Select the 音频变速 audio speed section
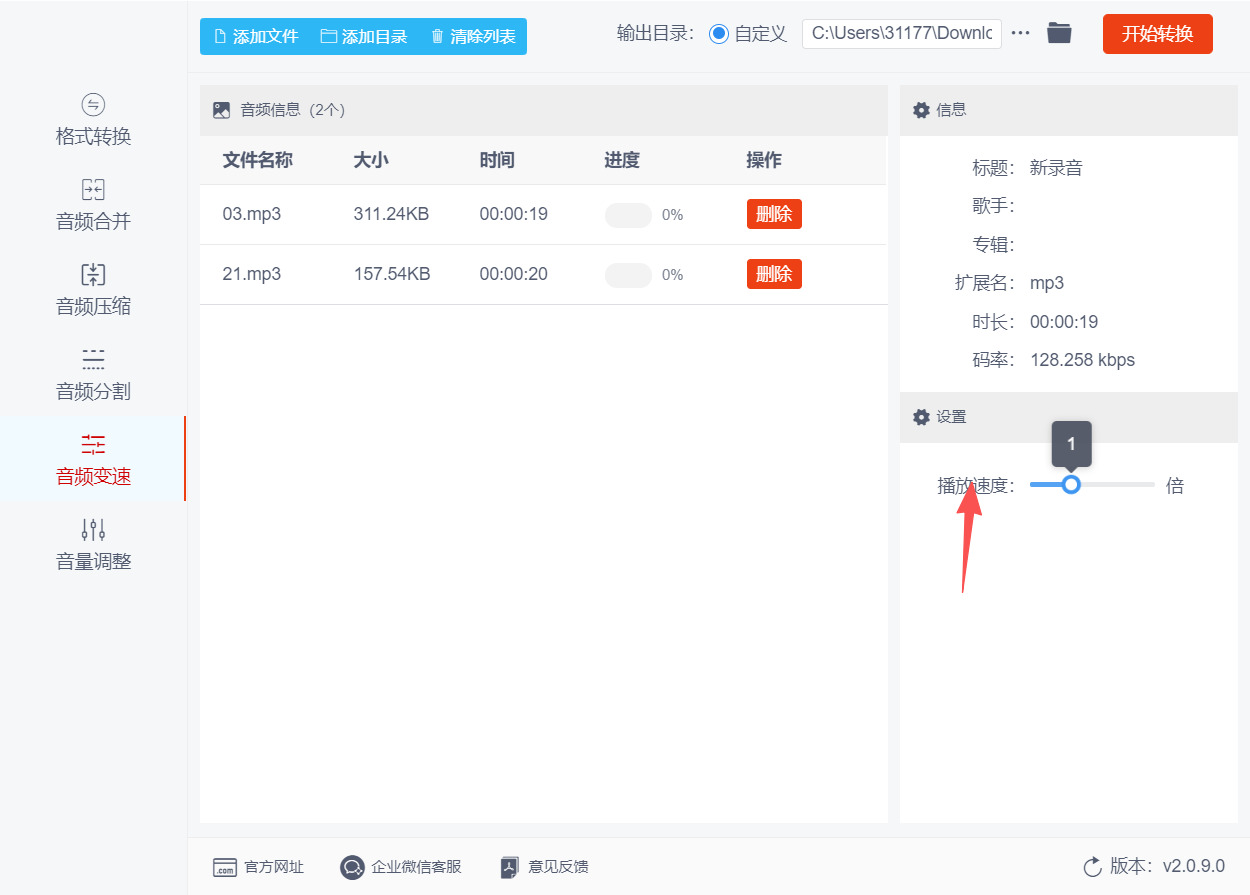This screenshot has height=895, width=1250. 93,460
